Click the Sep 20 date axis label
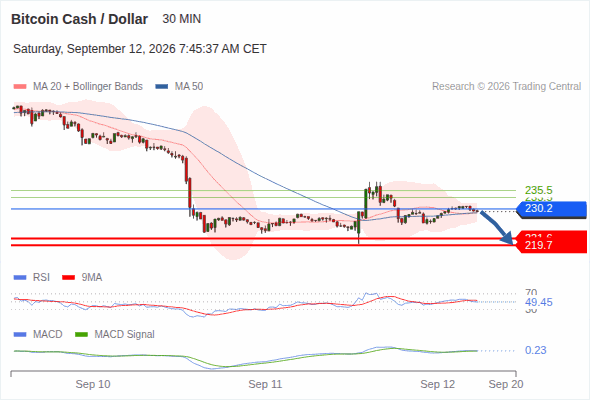Image resolution: width=590 pixels, height=400 pixels. pos(506,384)
